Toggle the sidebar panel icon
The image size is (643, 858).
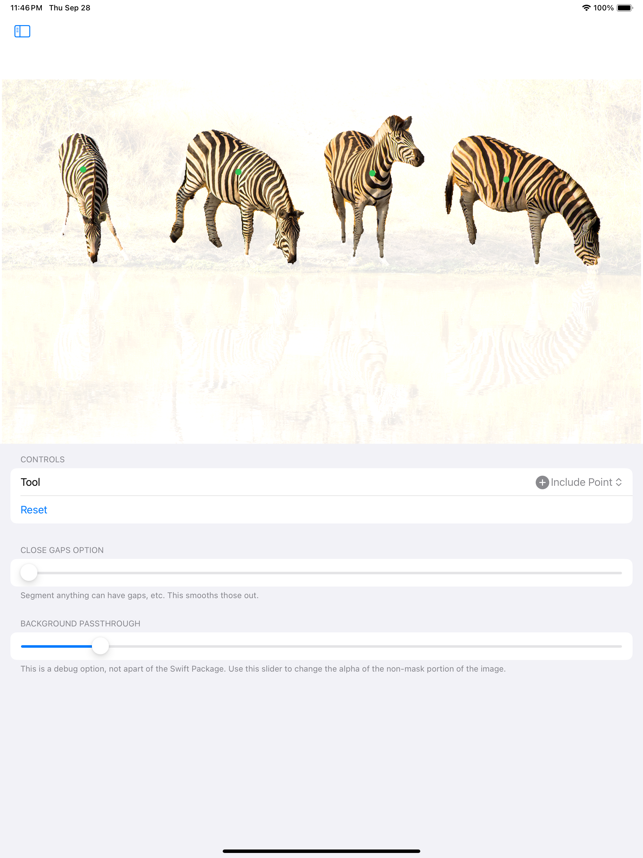click(x=22, y=31)
